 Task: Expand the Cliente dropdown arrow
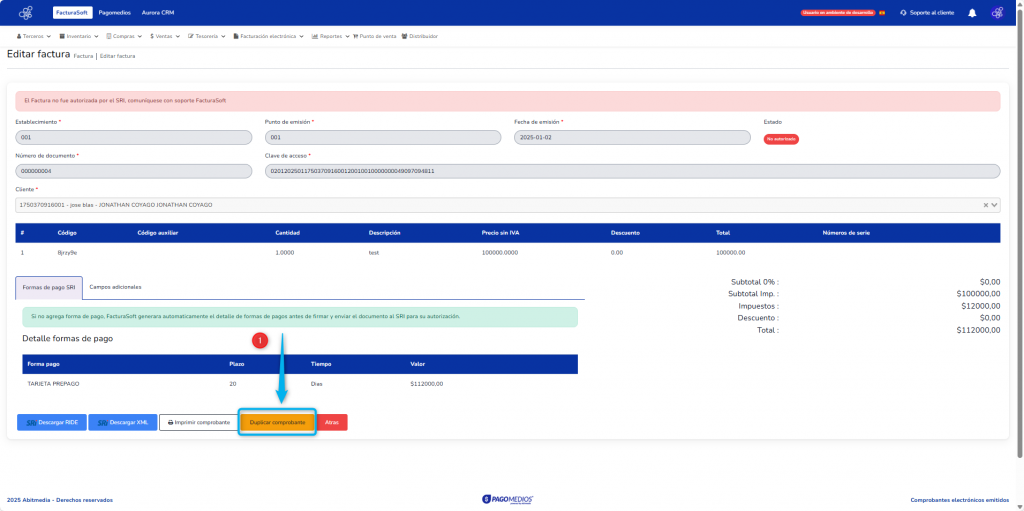tap(994, 205)
